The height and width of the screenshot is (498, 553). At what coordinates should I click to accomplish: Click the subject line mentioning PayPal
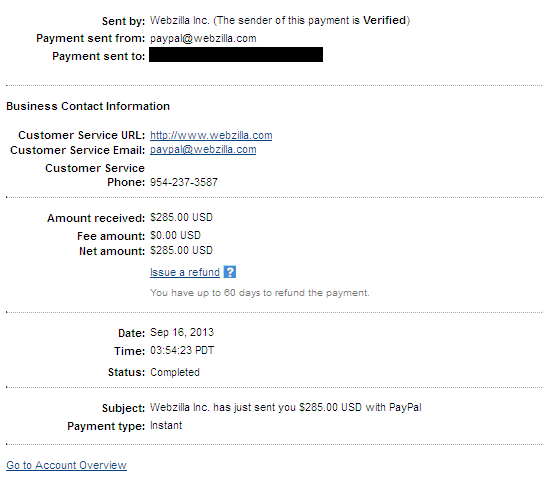click(x=286, y=407)
